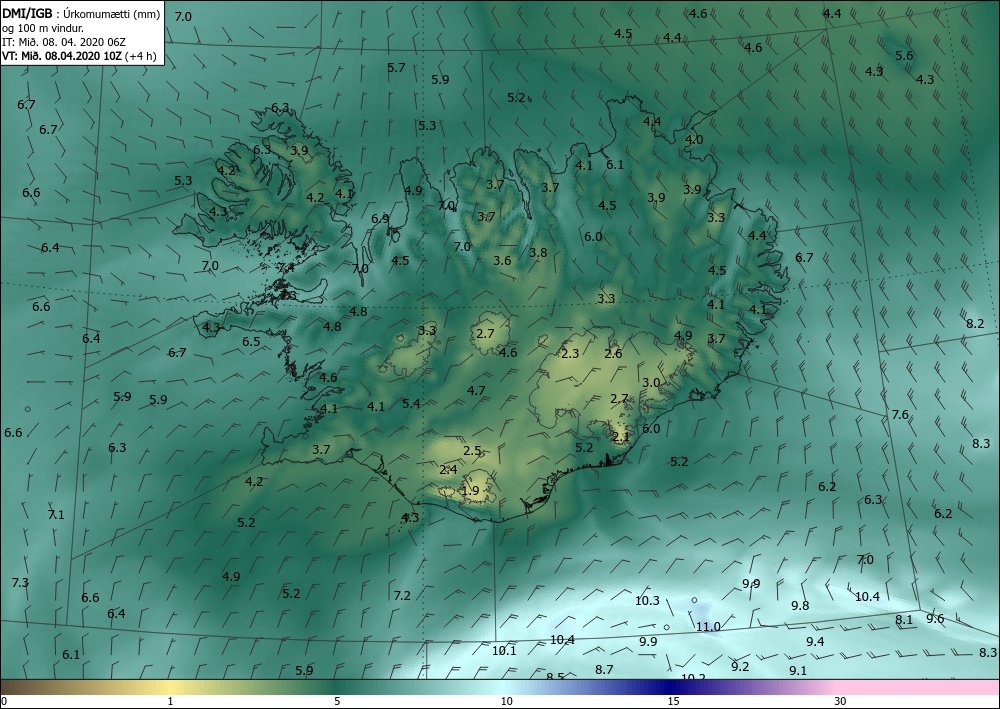Click the 9.1 value near the bottom
The image size is (1000, 709).
point(798,671)
